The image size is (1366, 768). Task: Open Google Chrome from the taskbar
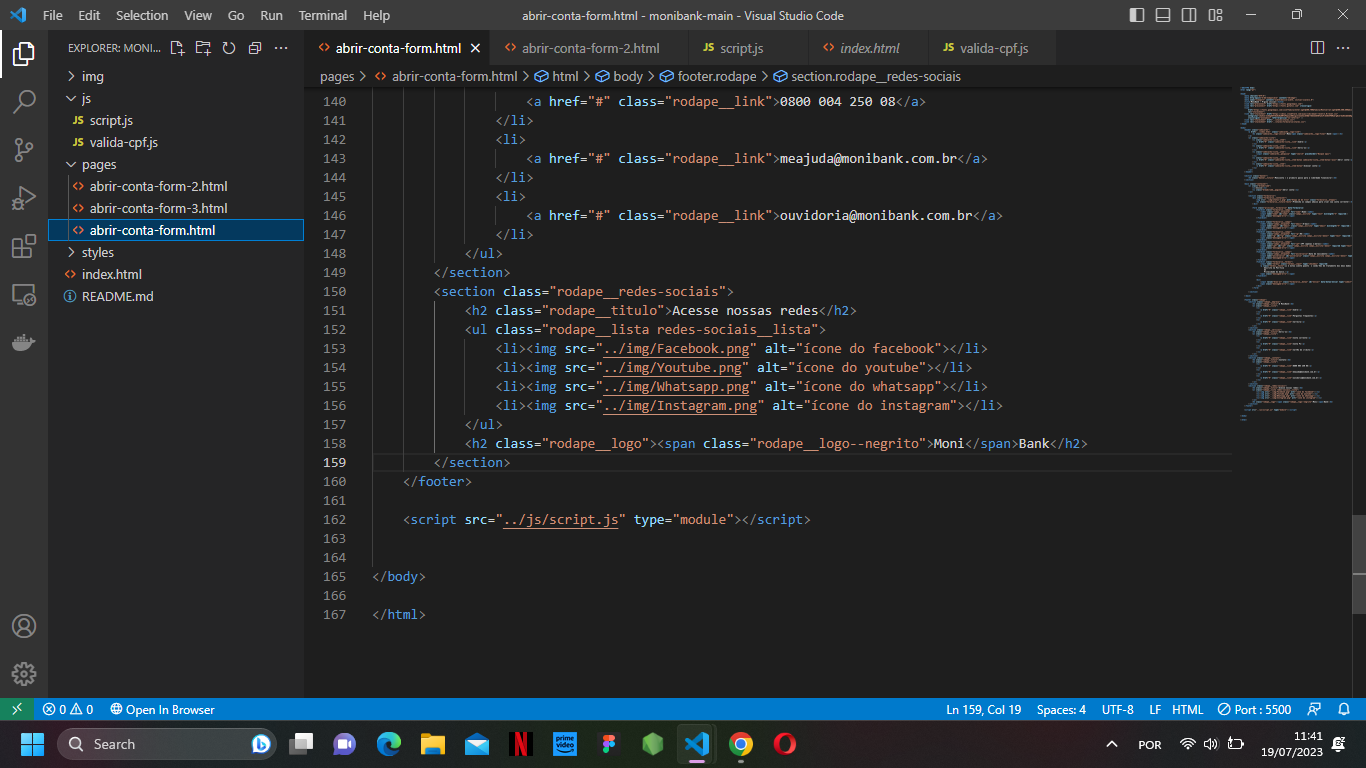(740, 744)
